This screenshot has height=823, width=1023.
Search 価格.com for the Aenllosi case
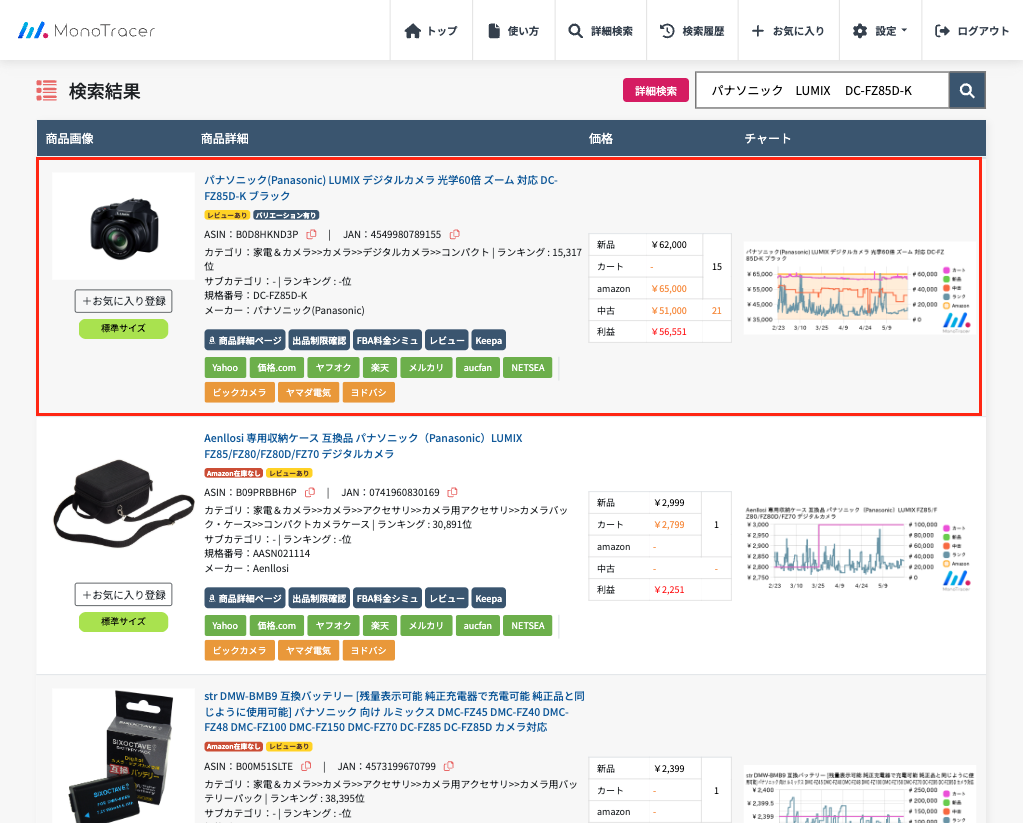pyautogui.click(x=277, y=625)
